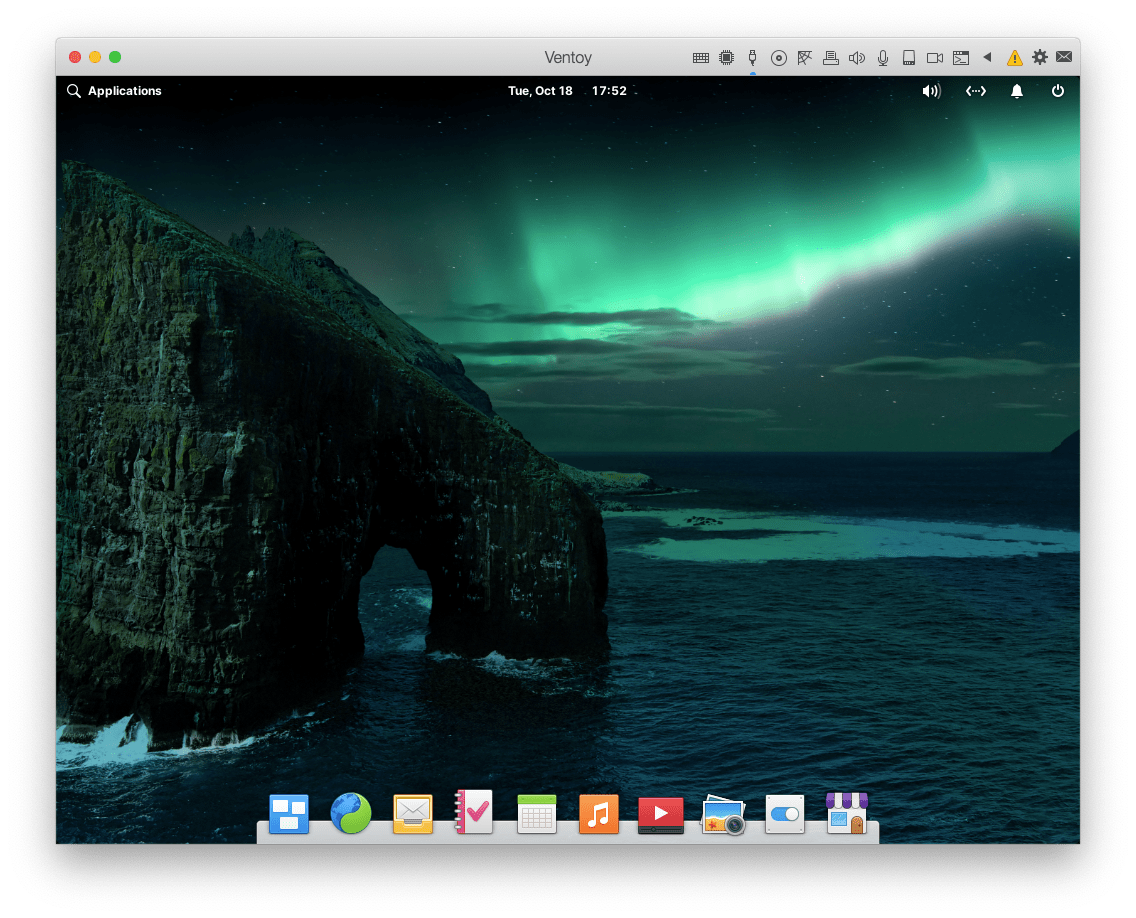Open VM configuration gear in titlebar
The width and height of the screenshot is (1136, 918).
[1040, 58]
